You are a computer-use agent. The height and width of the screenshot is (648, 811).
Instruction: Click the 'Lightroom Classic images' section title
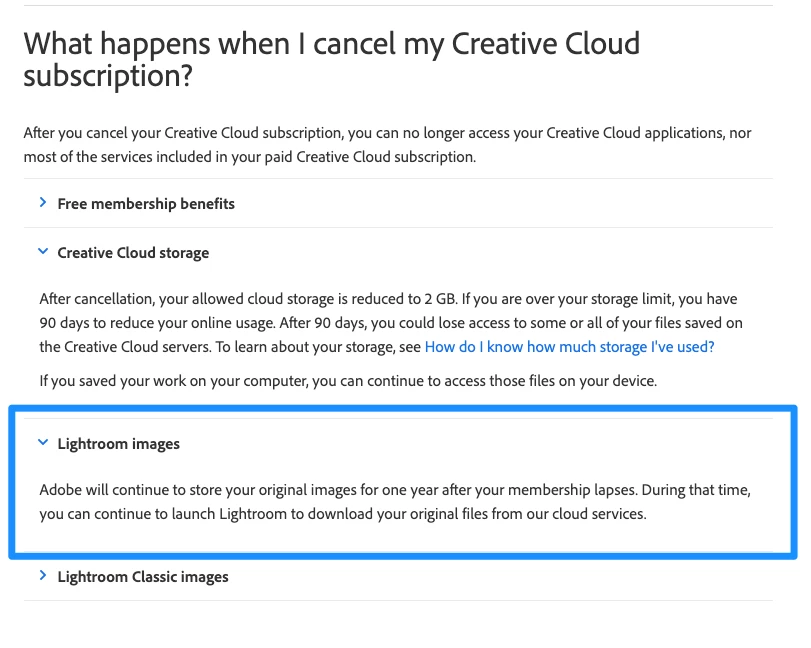click(143, 577)
